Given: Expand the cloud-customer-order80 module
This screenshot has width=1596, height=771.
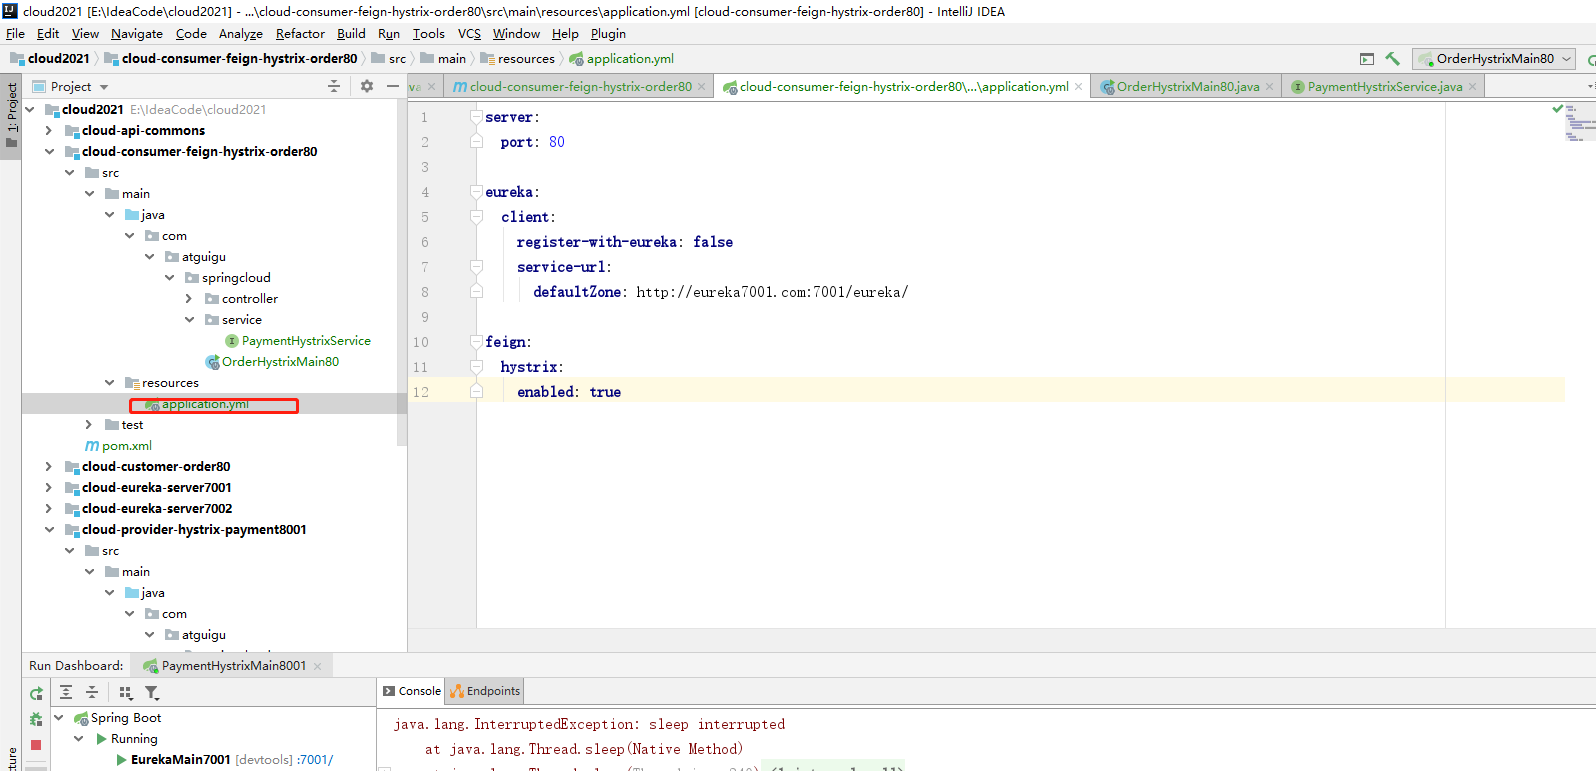Looking at the screenshot, I should tap(49, 467).
